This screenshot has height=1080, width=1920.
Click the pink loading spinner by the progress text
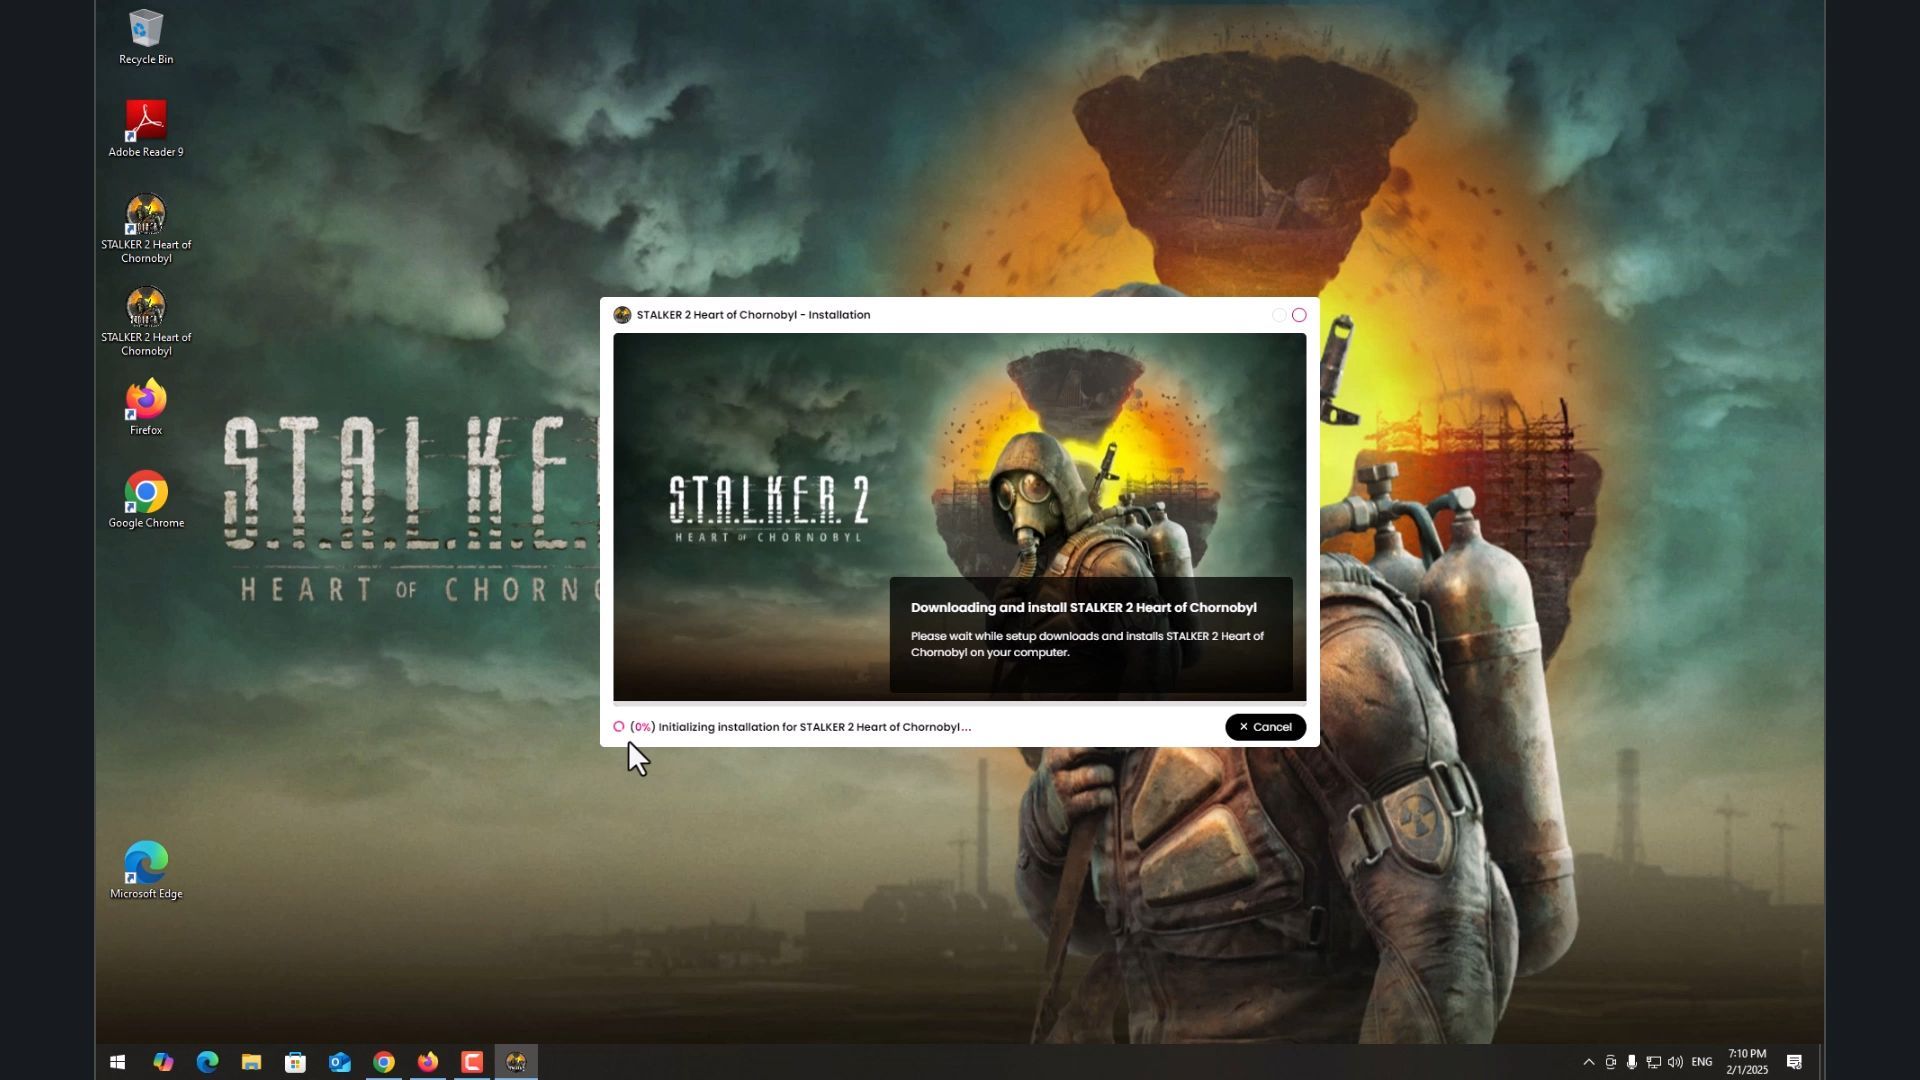point(619,727)
